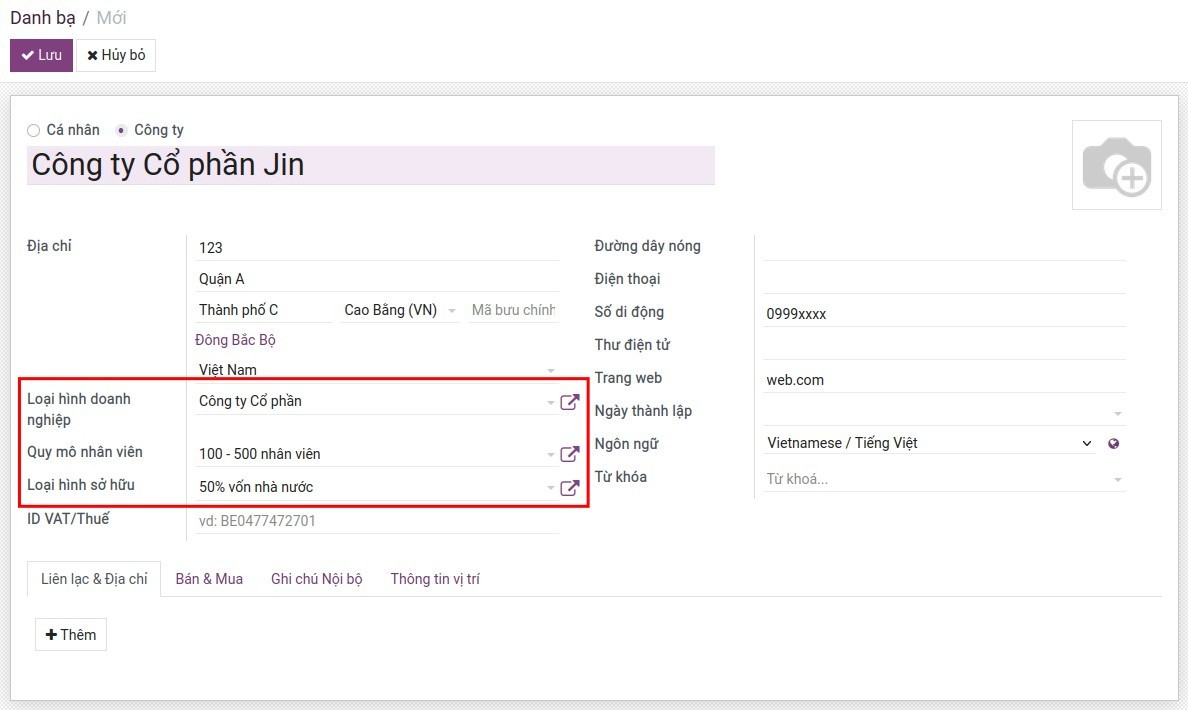The width and height of the screenshot is (1188, 710).
Task: Click the globe icon beside language field
Action: click(1113, 444)
